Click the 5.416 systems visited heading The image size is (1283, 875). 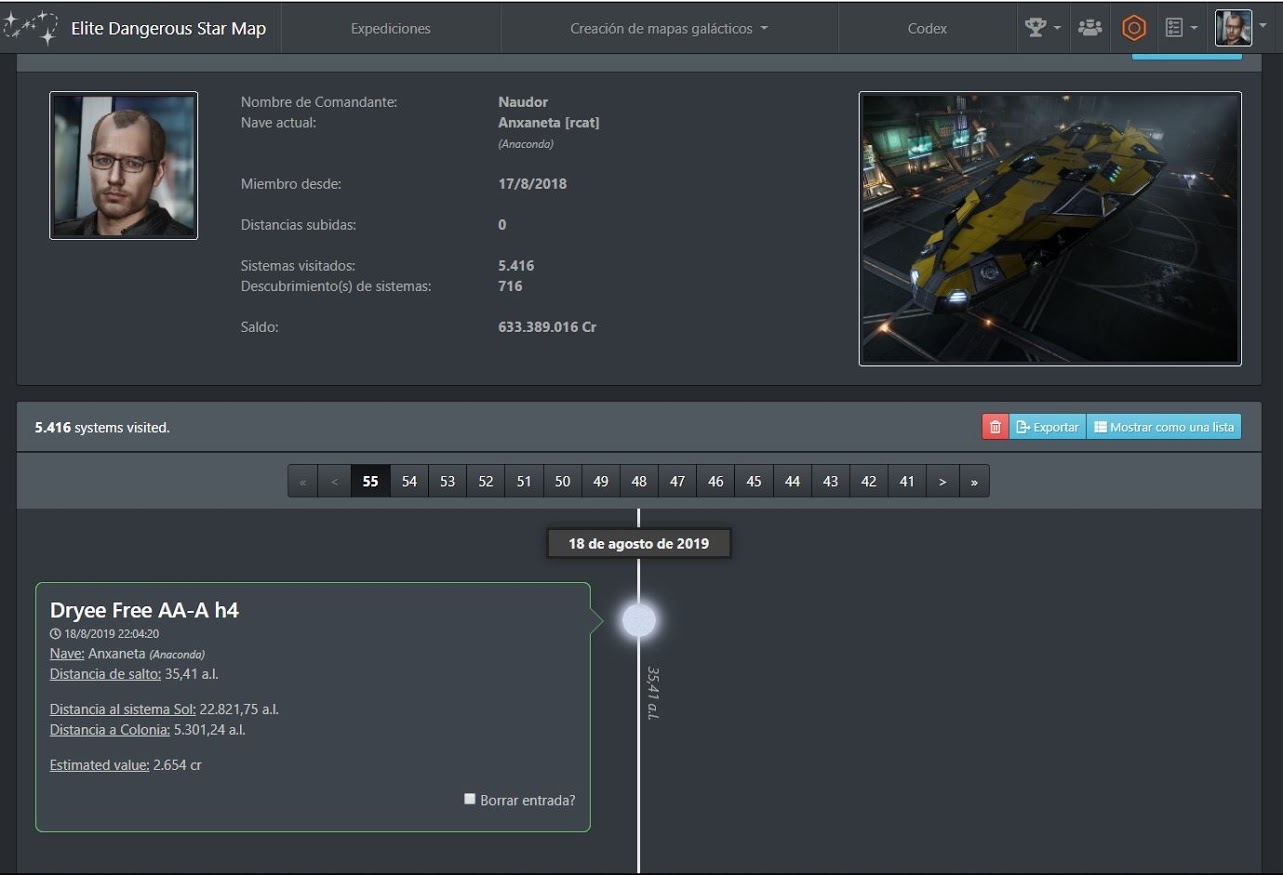[x=102, y=427]
